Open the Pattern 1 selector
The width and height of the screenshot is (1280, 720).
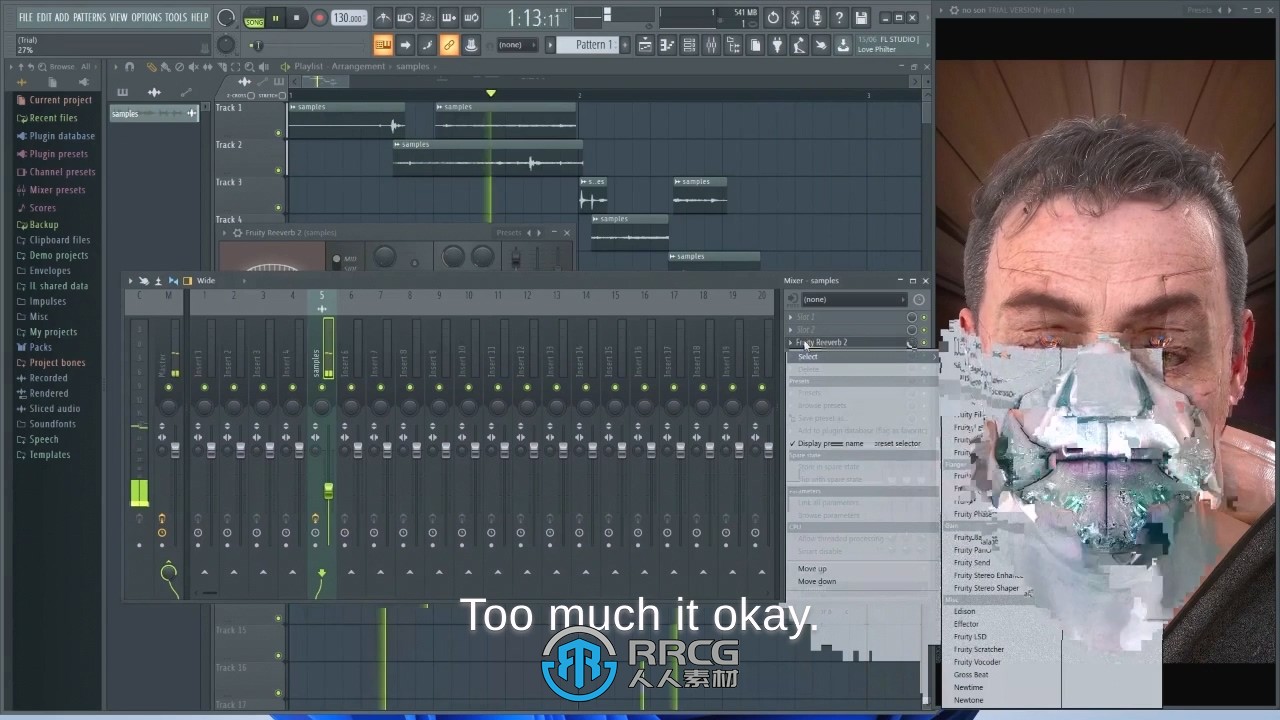tap(592, 45)
